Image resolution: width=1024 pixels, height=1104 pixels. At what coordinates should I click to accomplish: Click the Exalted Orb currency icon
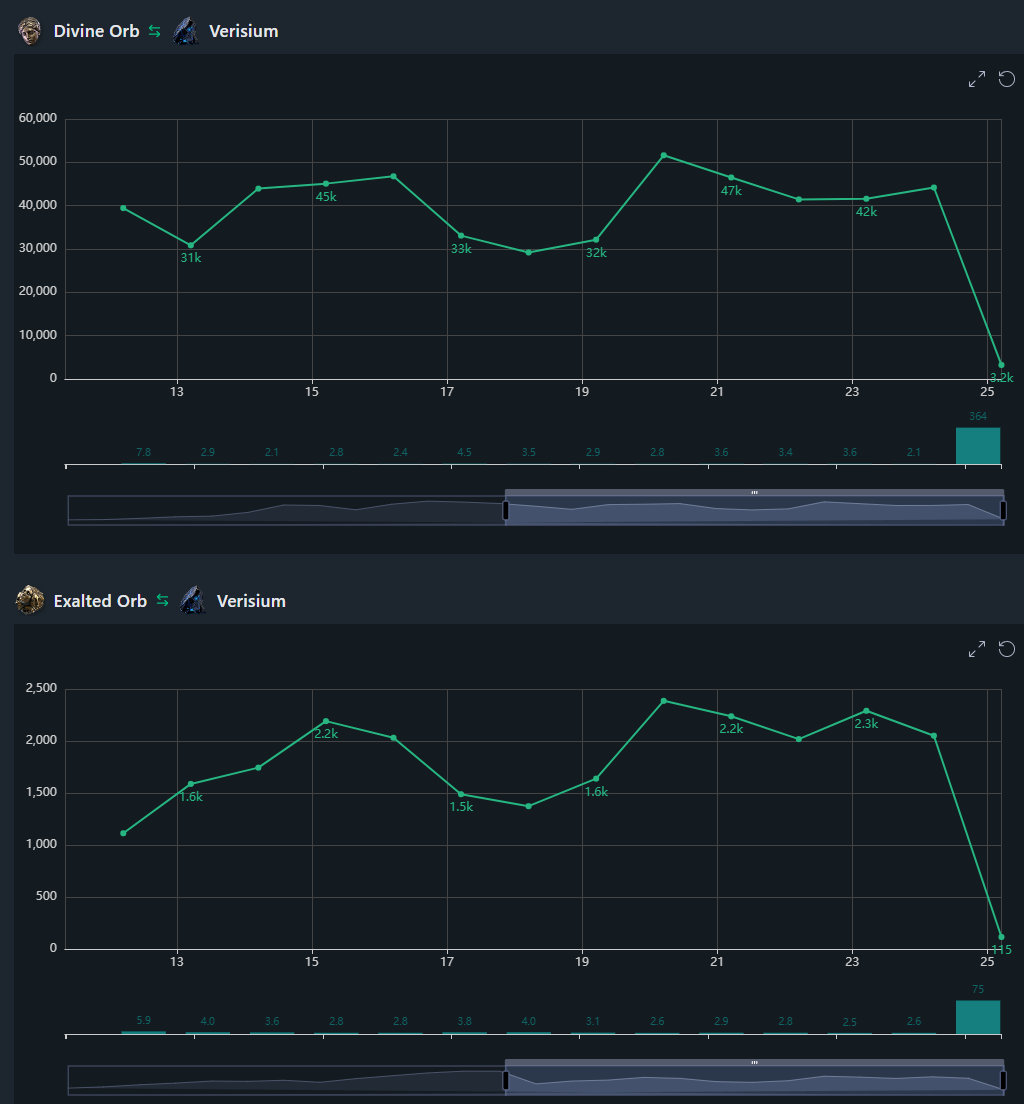tap(30, 601)
